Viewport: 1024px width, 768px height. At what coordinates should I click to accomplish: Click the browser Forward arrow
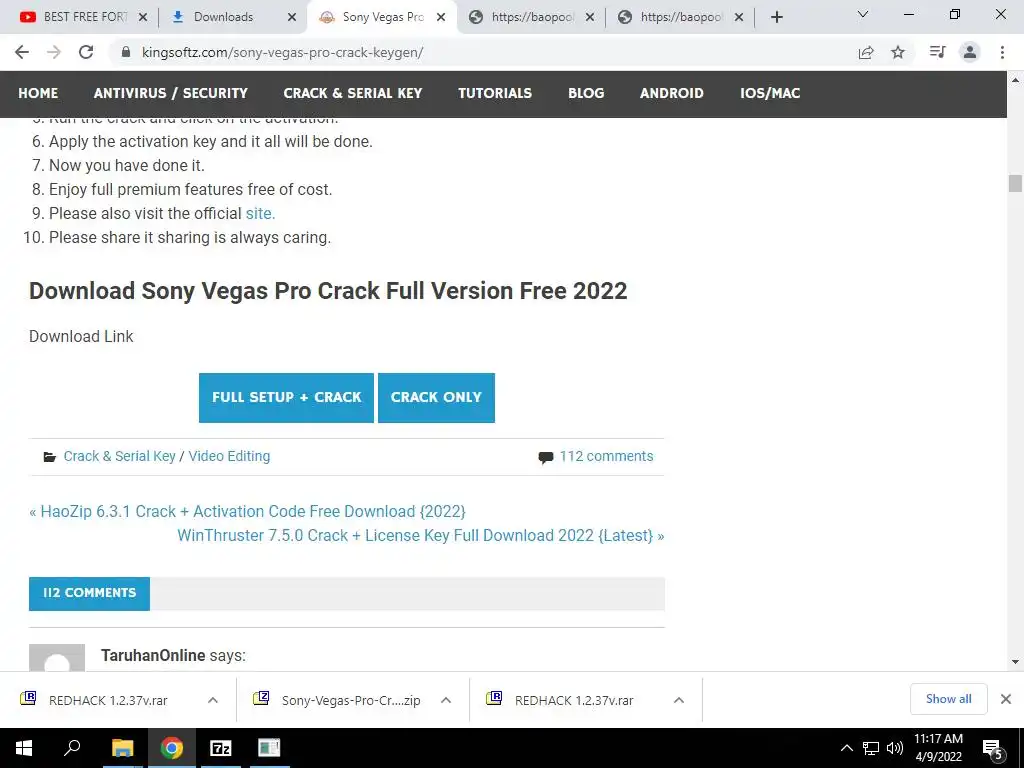coord(54,52)
